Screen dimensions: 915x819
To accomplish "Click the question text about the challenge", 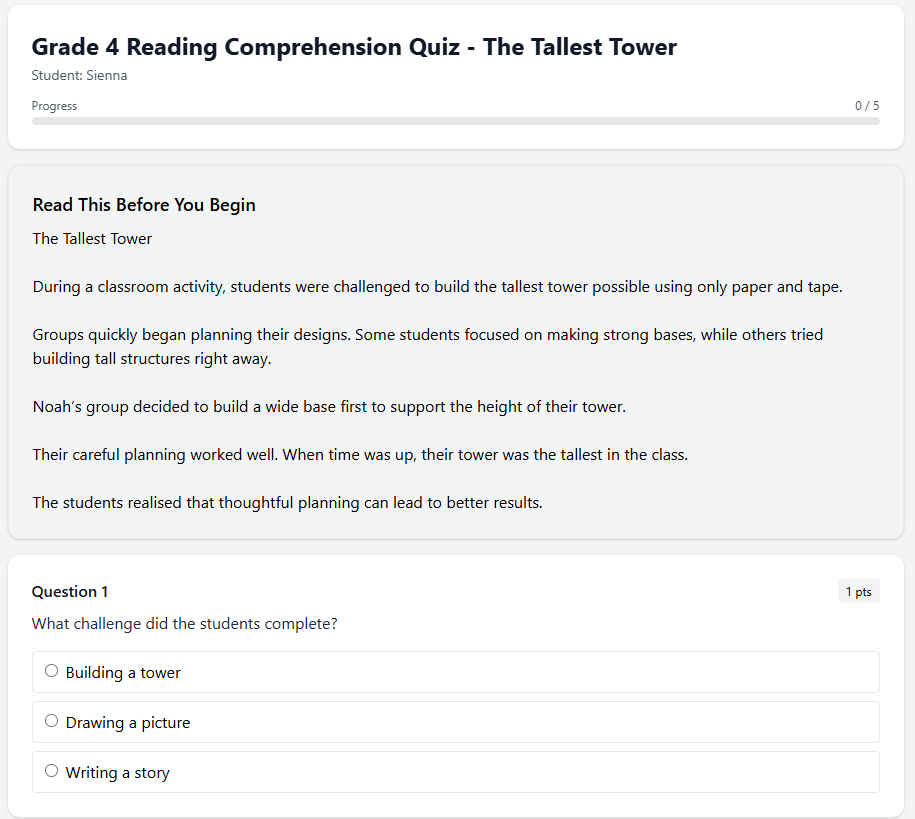I will pyautogui.click(x=184, y=623).
